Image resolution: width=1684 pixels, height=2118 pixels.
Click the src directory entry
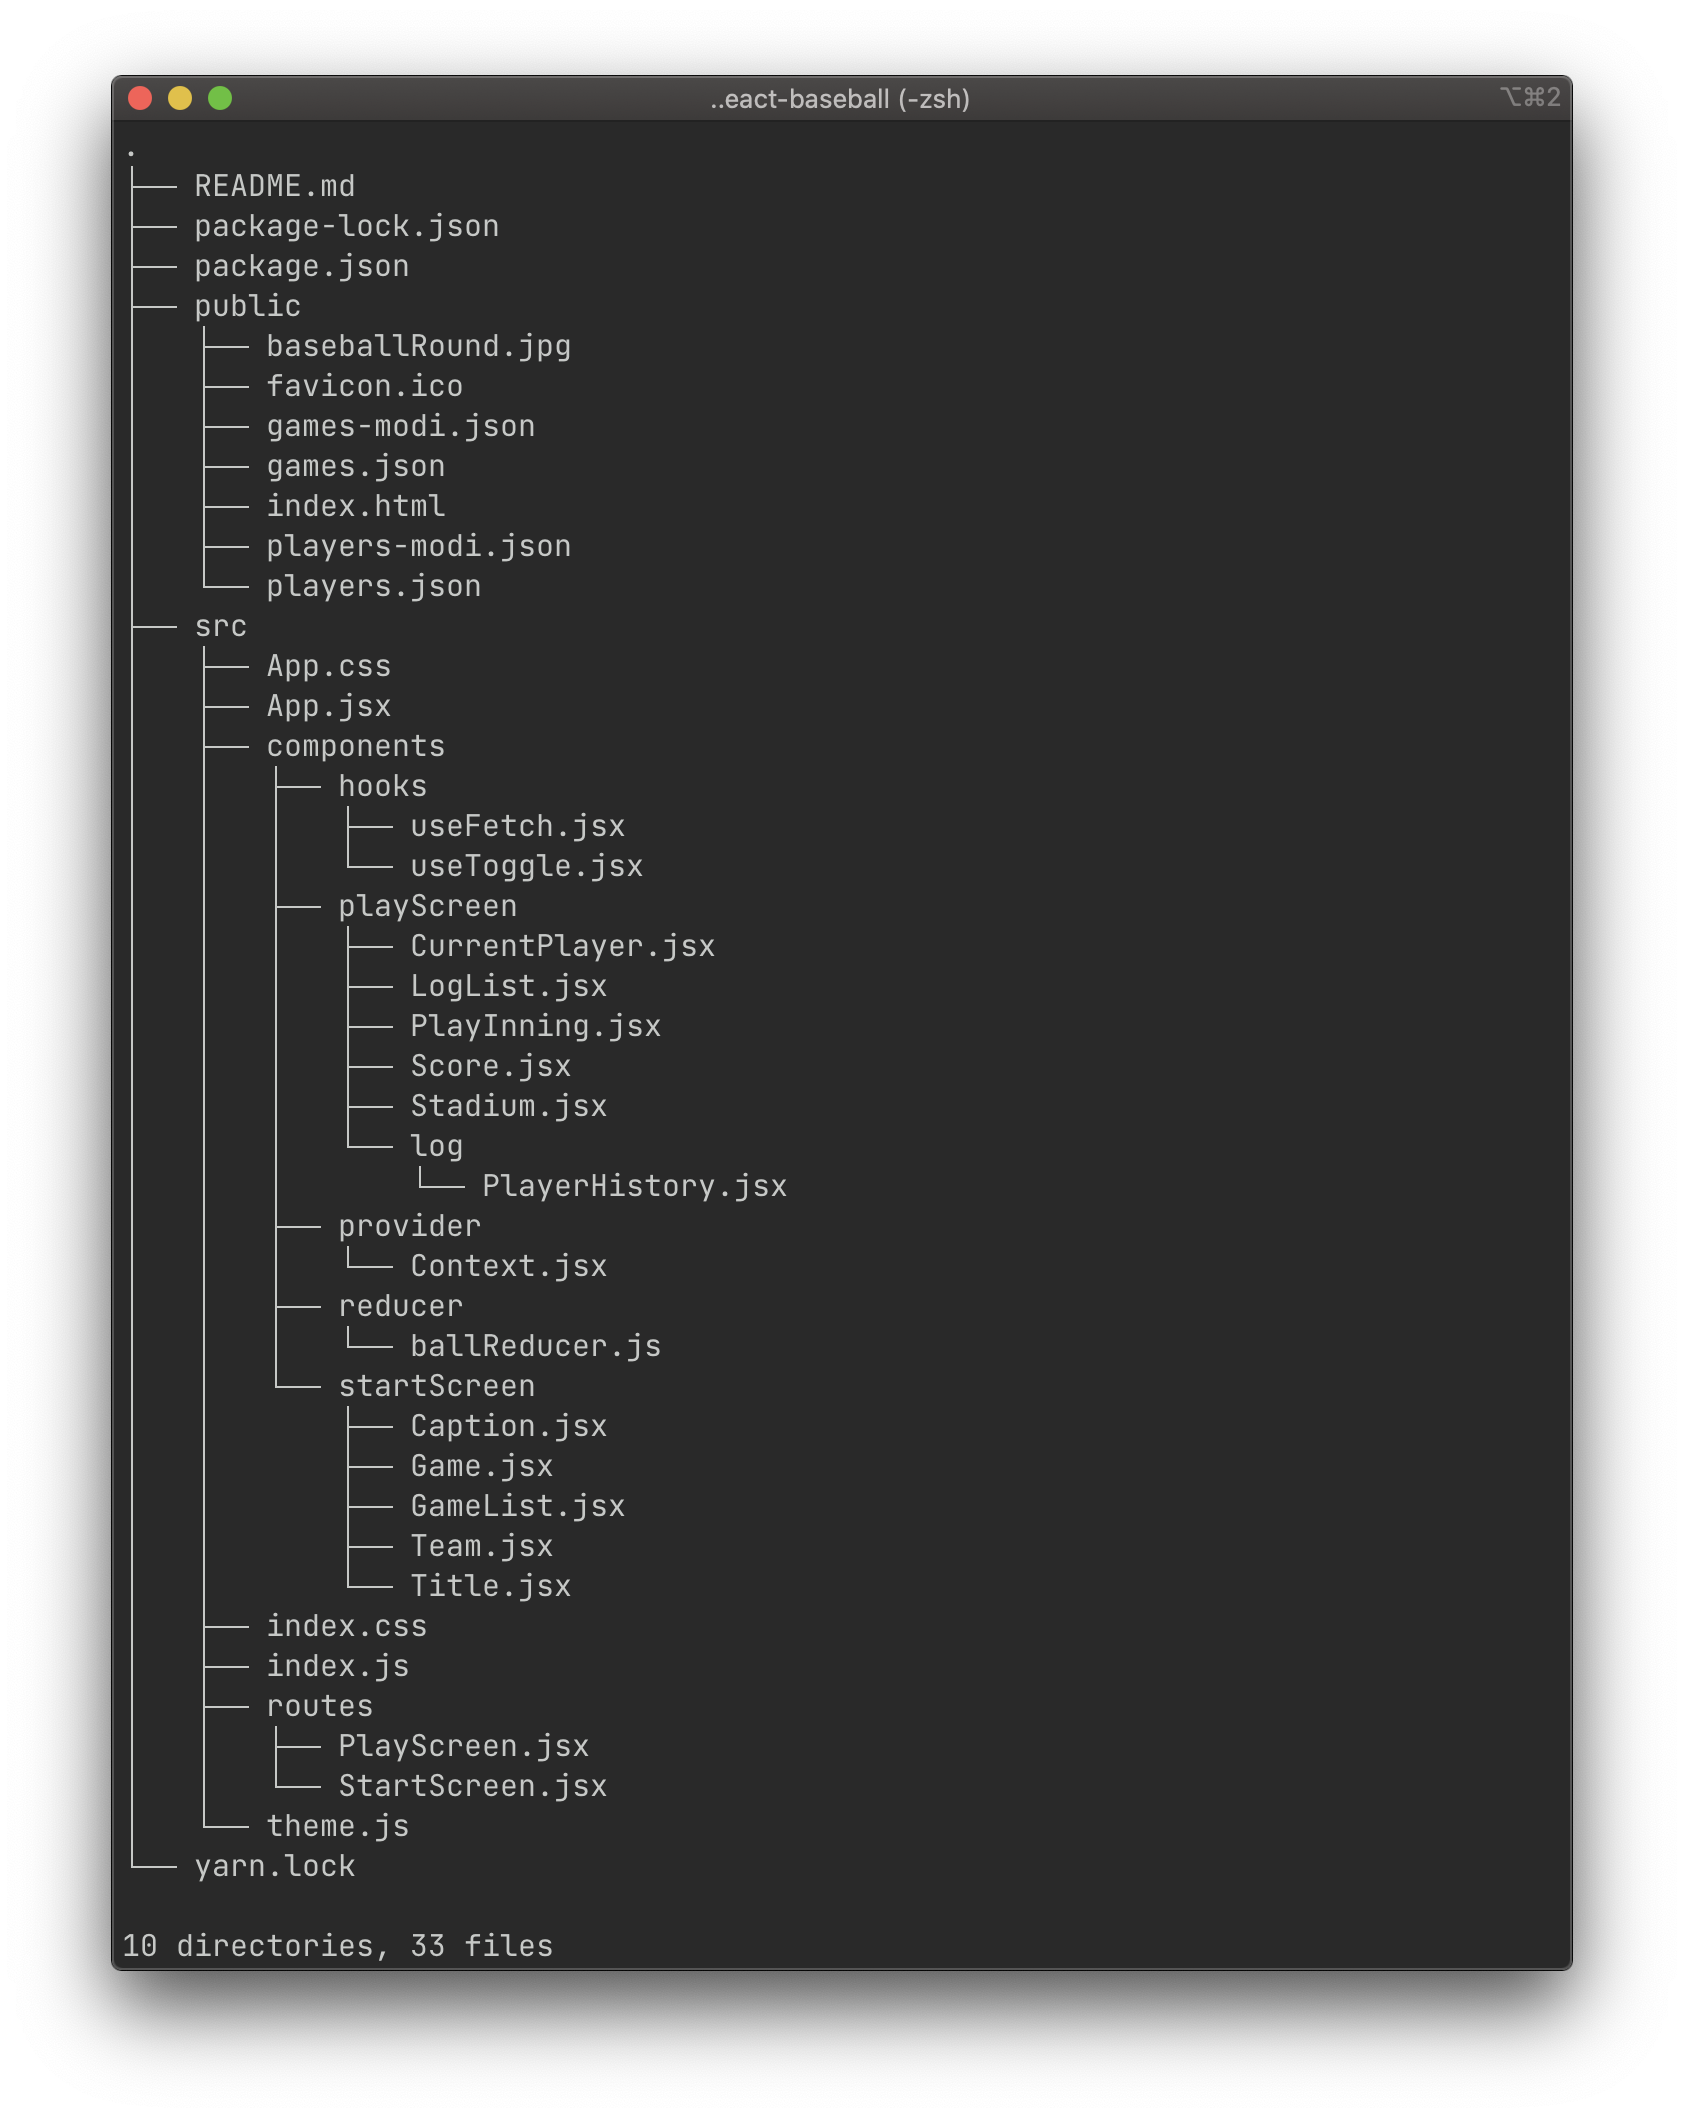pos(221,626)
